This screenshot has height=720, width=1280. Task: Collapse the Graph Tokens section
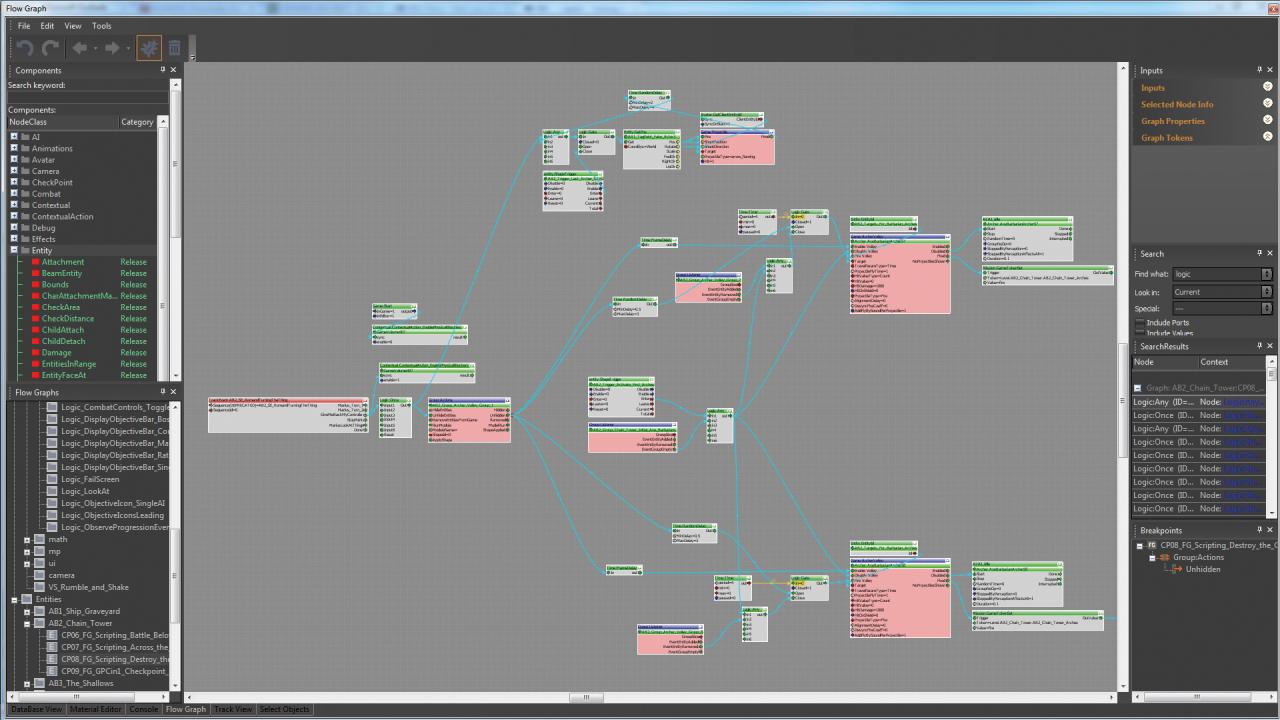1267,138
